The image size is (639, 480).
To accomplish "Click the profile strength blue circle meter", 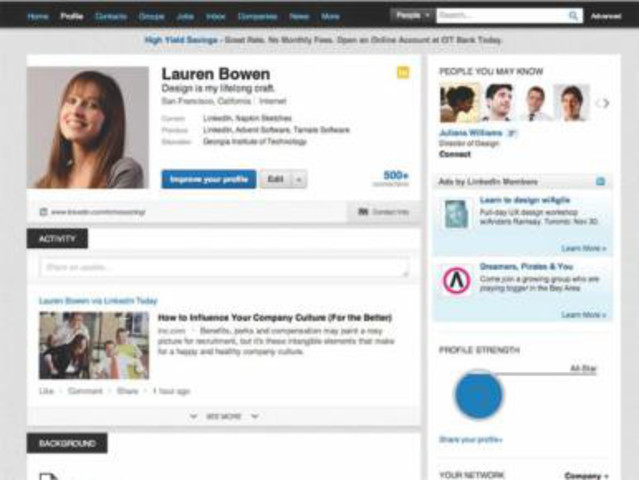I will [478, 395].
